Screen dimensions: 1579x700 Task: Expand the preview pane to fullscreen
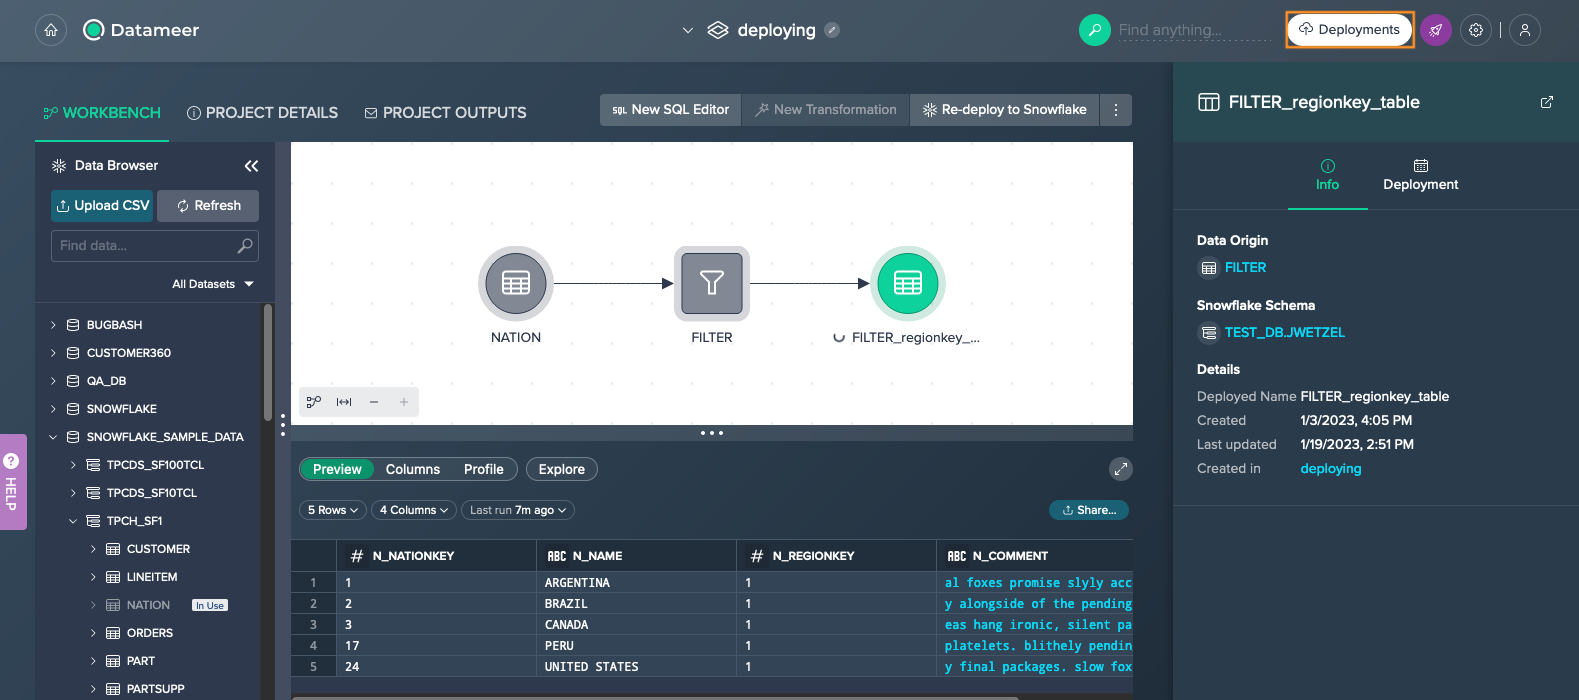1121,469
